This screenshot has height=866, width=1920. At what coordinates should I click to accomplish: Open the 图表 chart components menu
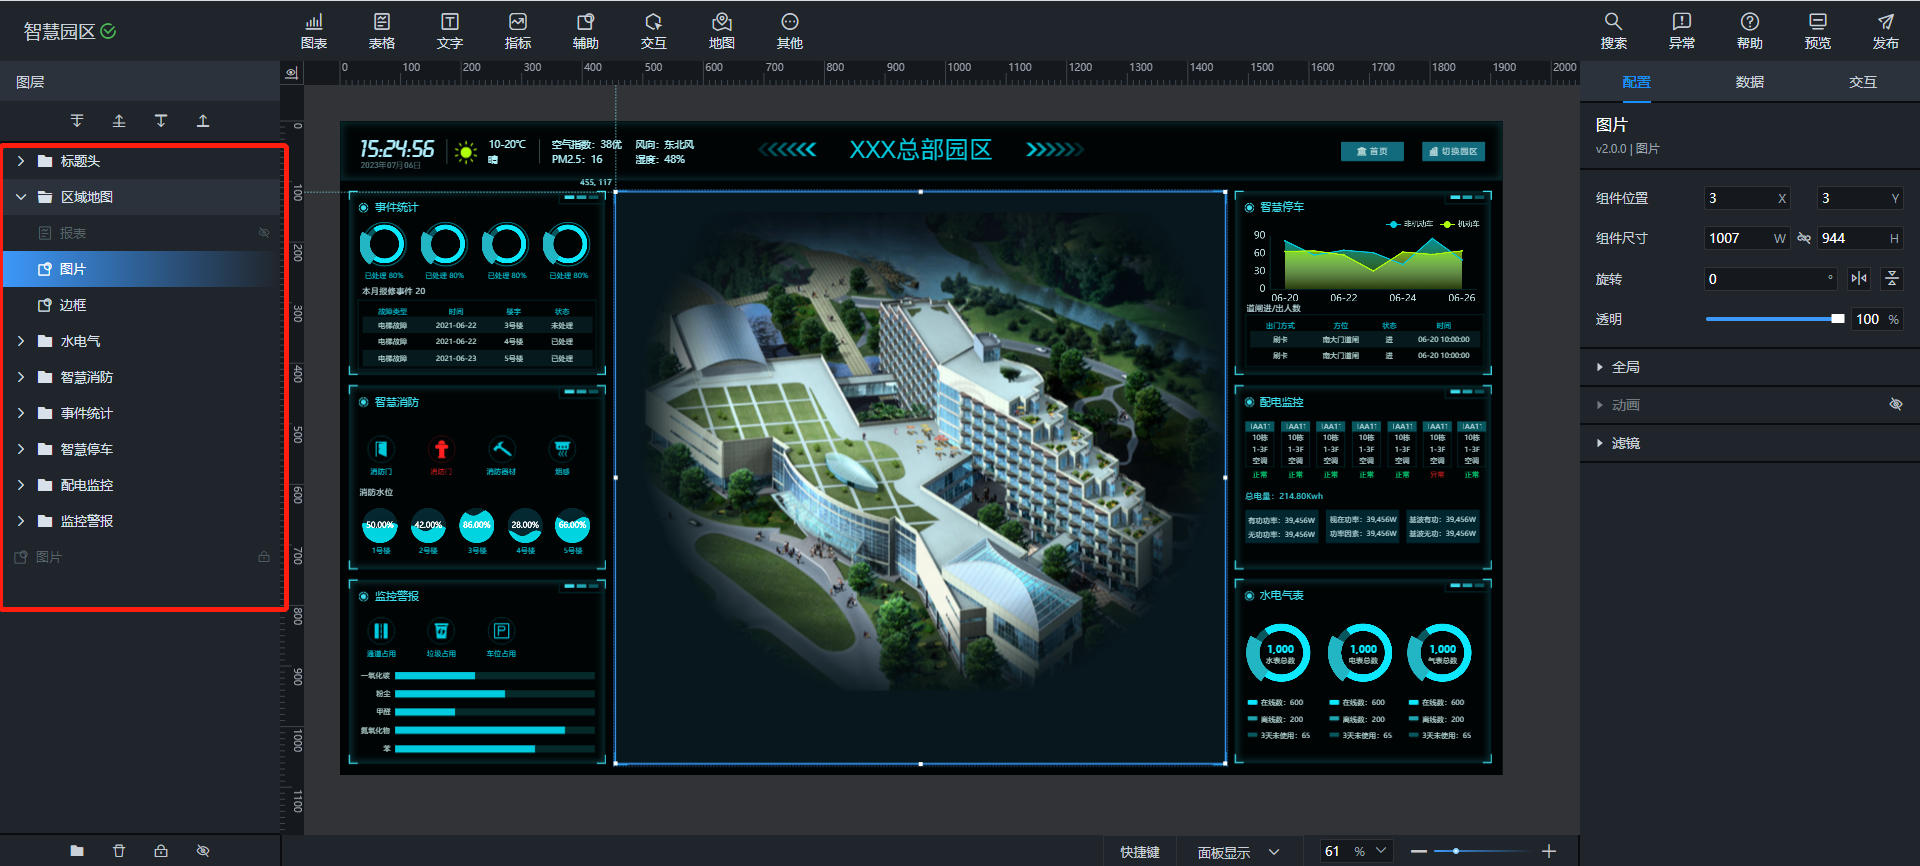[x=313, y=30]
